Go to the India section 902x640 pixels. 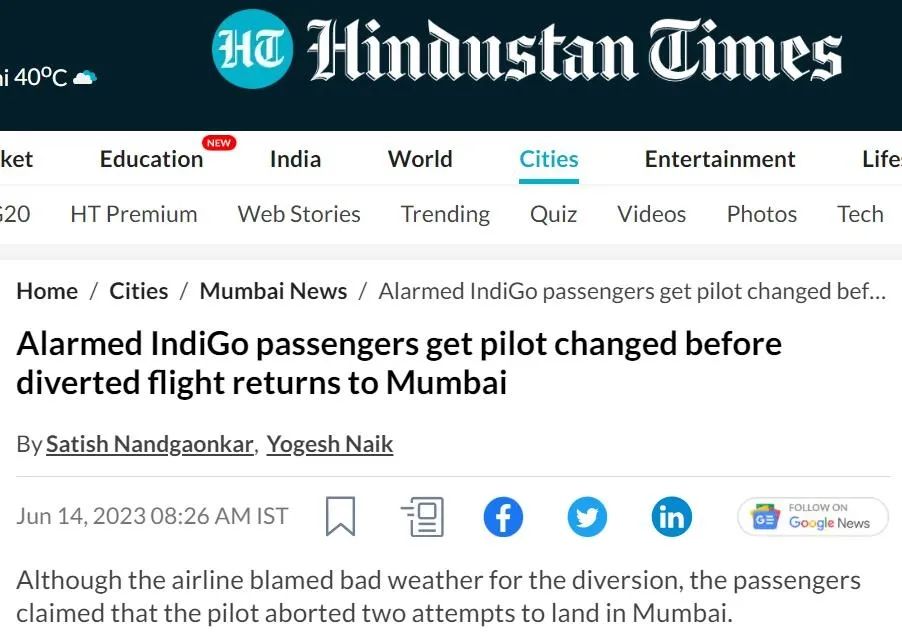pos(295,159)
